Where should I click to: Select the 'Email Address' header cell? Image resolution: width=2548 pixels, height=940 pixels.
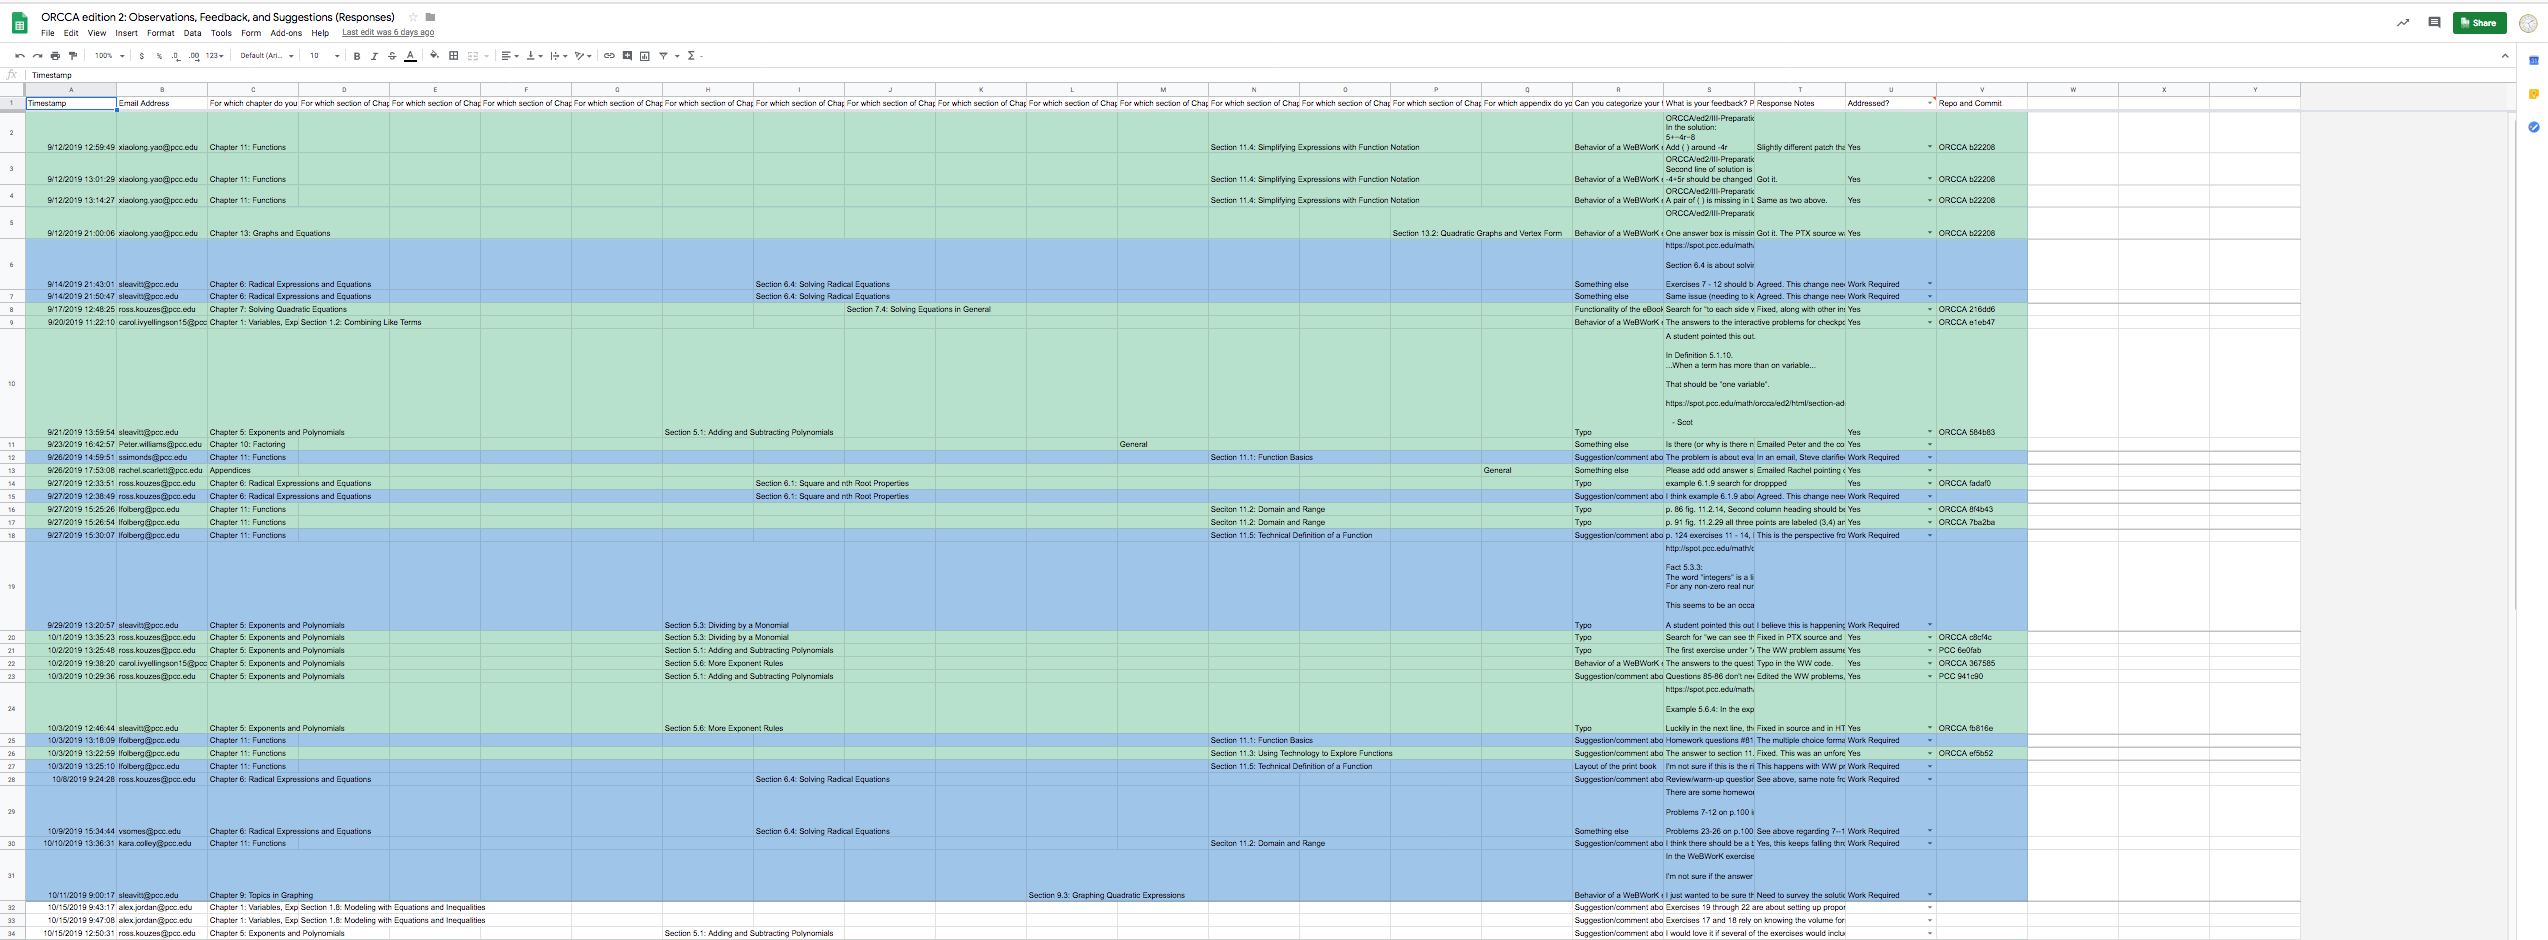tap(162, 103)
